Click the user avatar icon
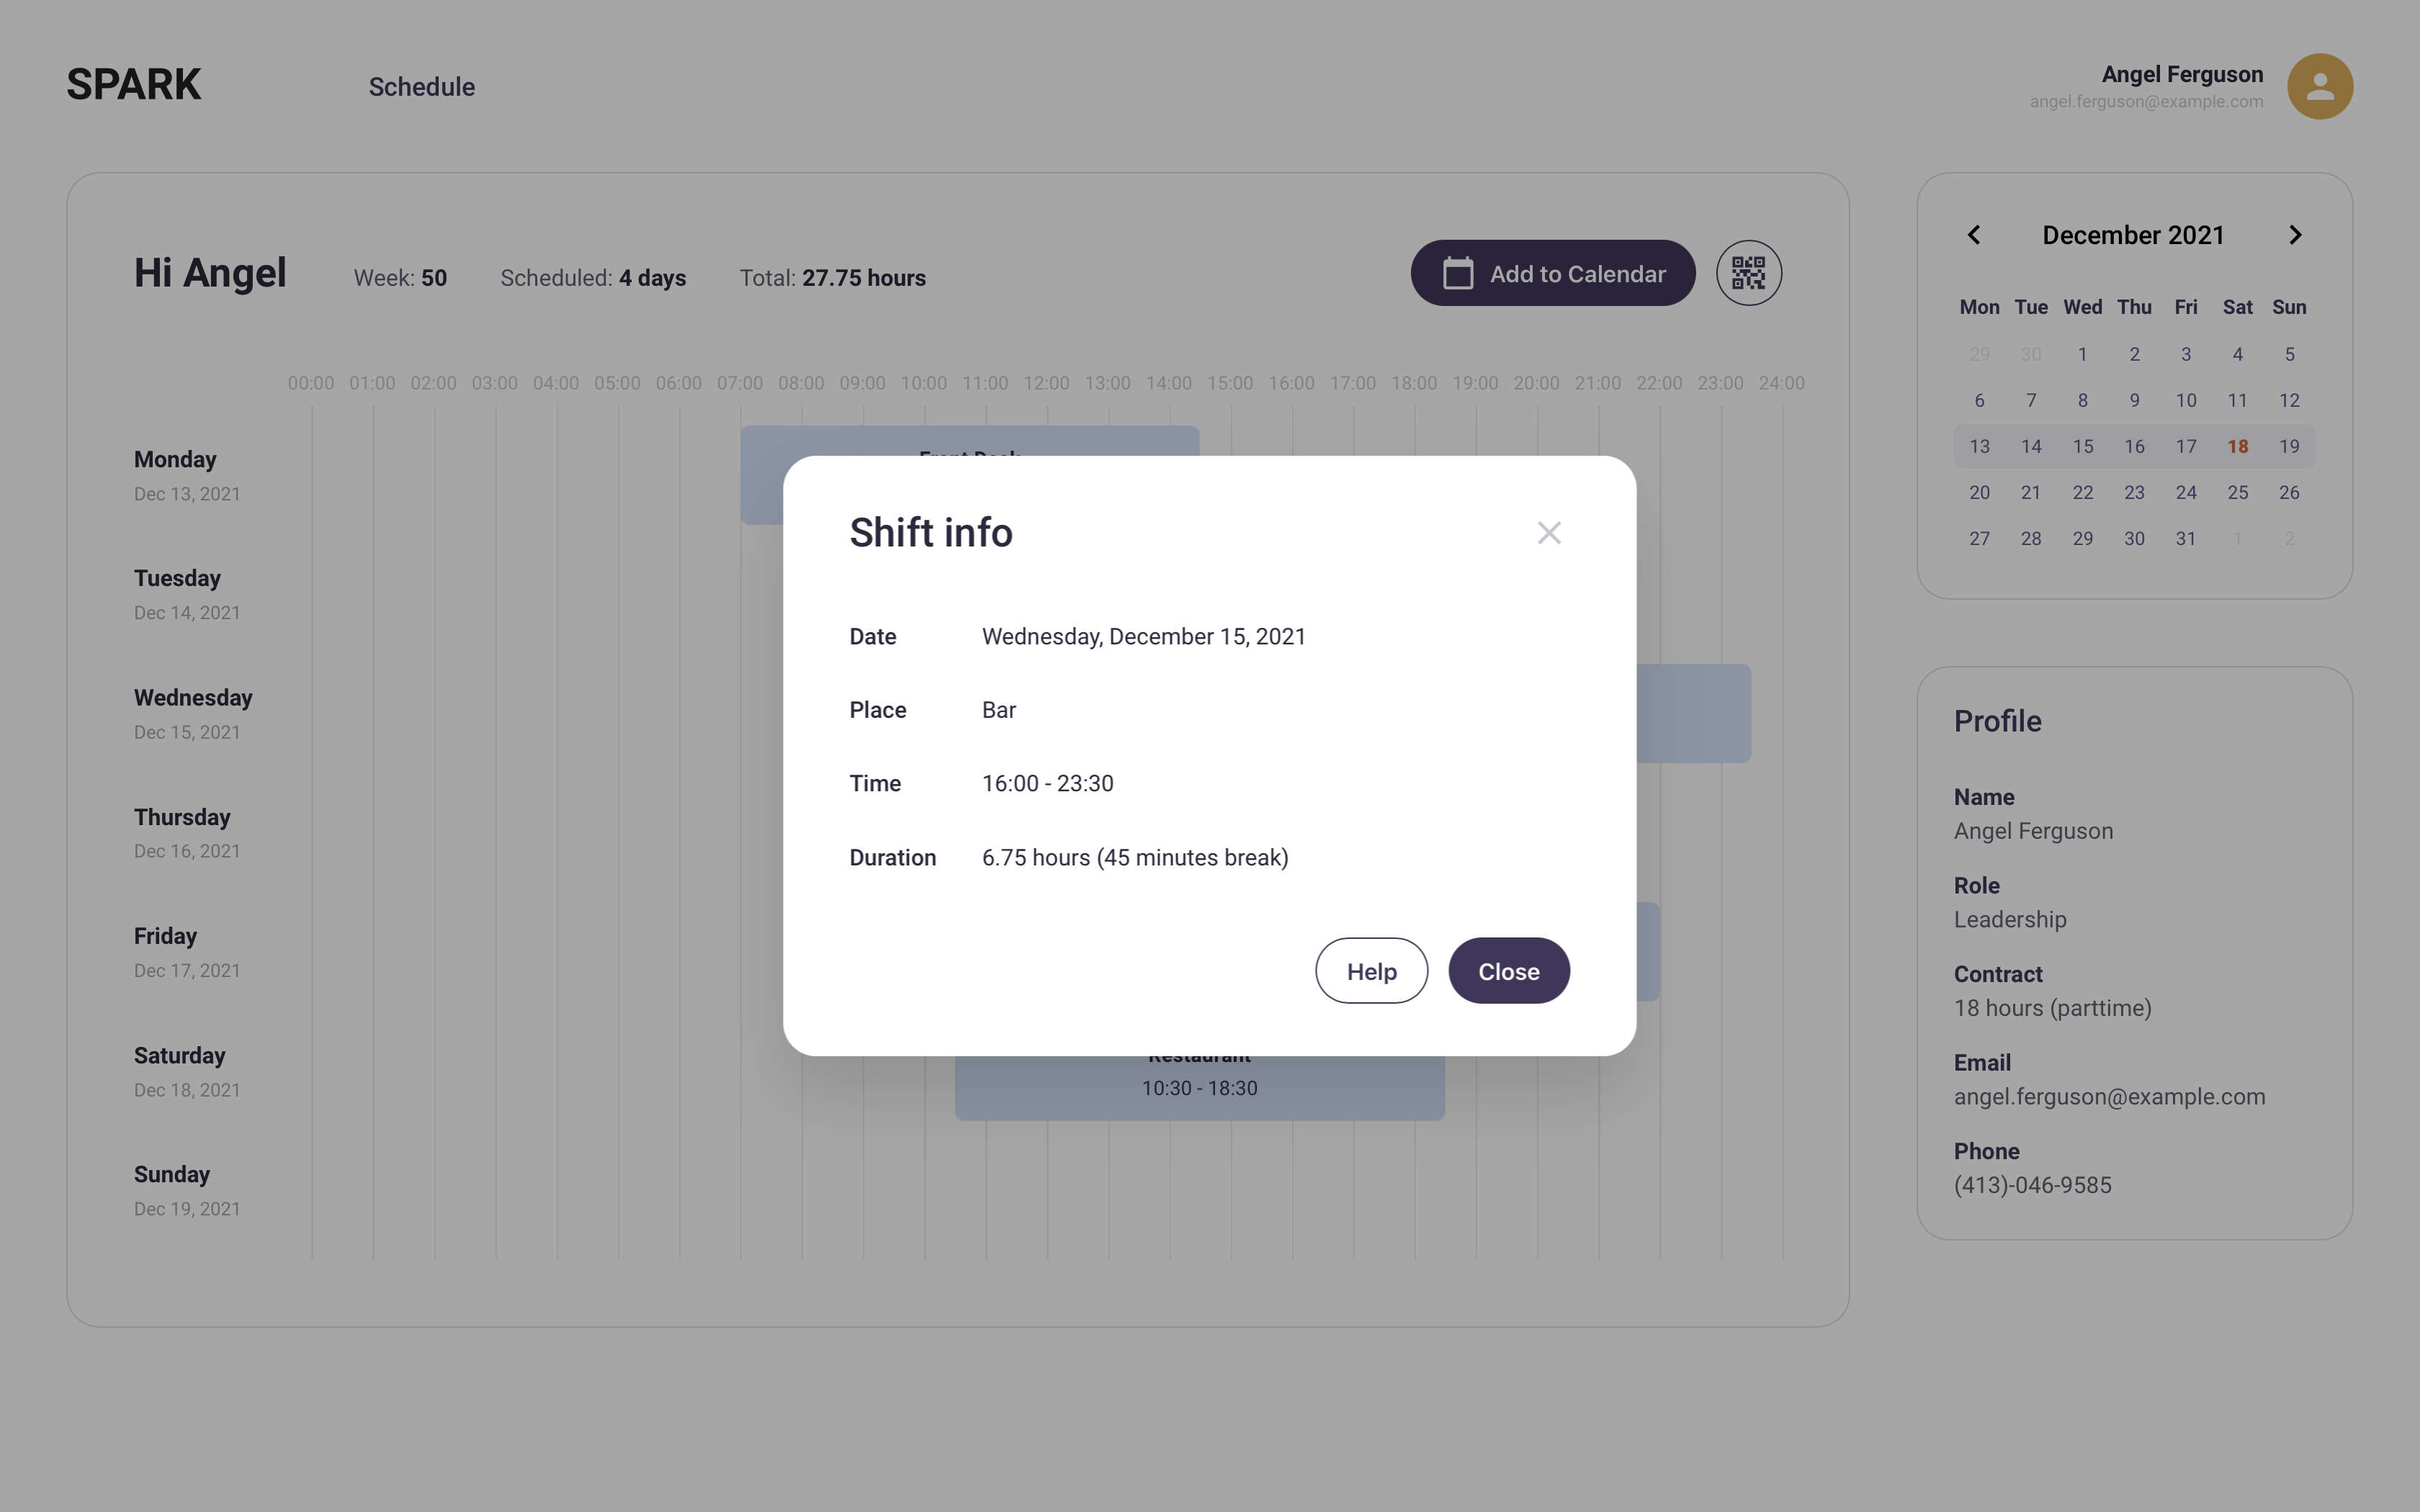The height and width of the screenshot is (1512, 2420). pyautogui.click(x=2319, y=86)
